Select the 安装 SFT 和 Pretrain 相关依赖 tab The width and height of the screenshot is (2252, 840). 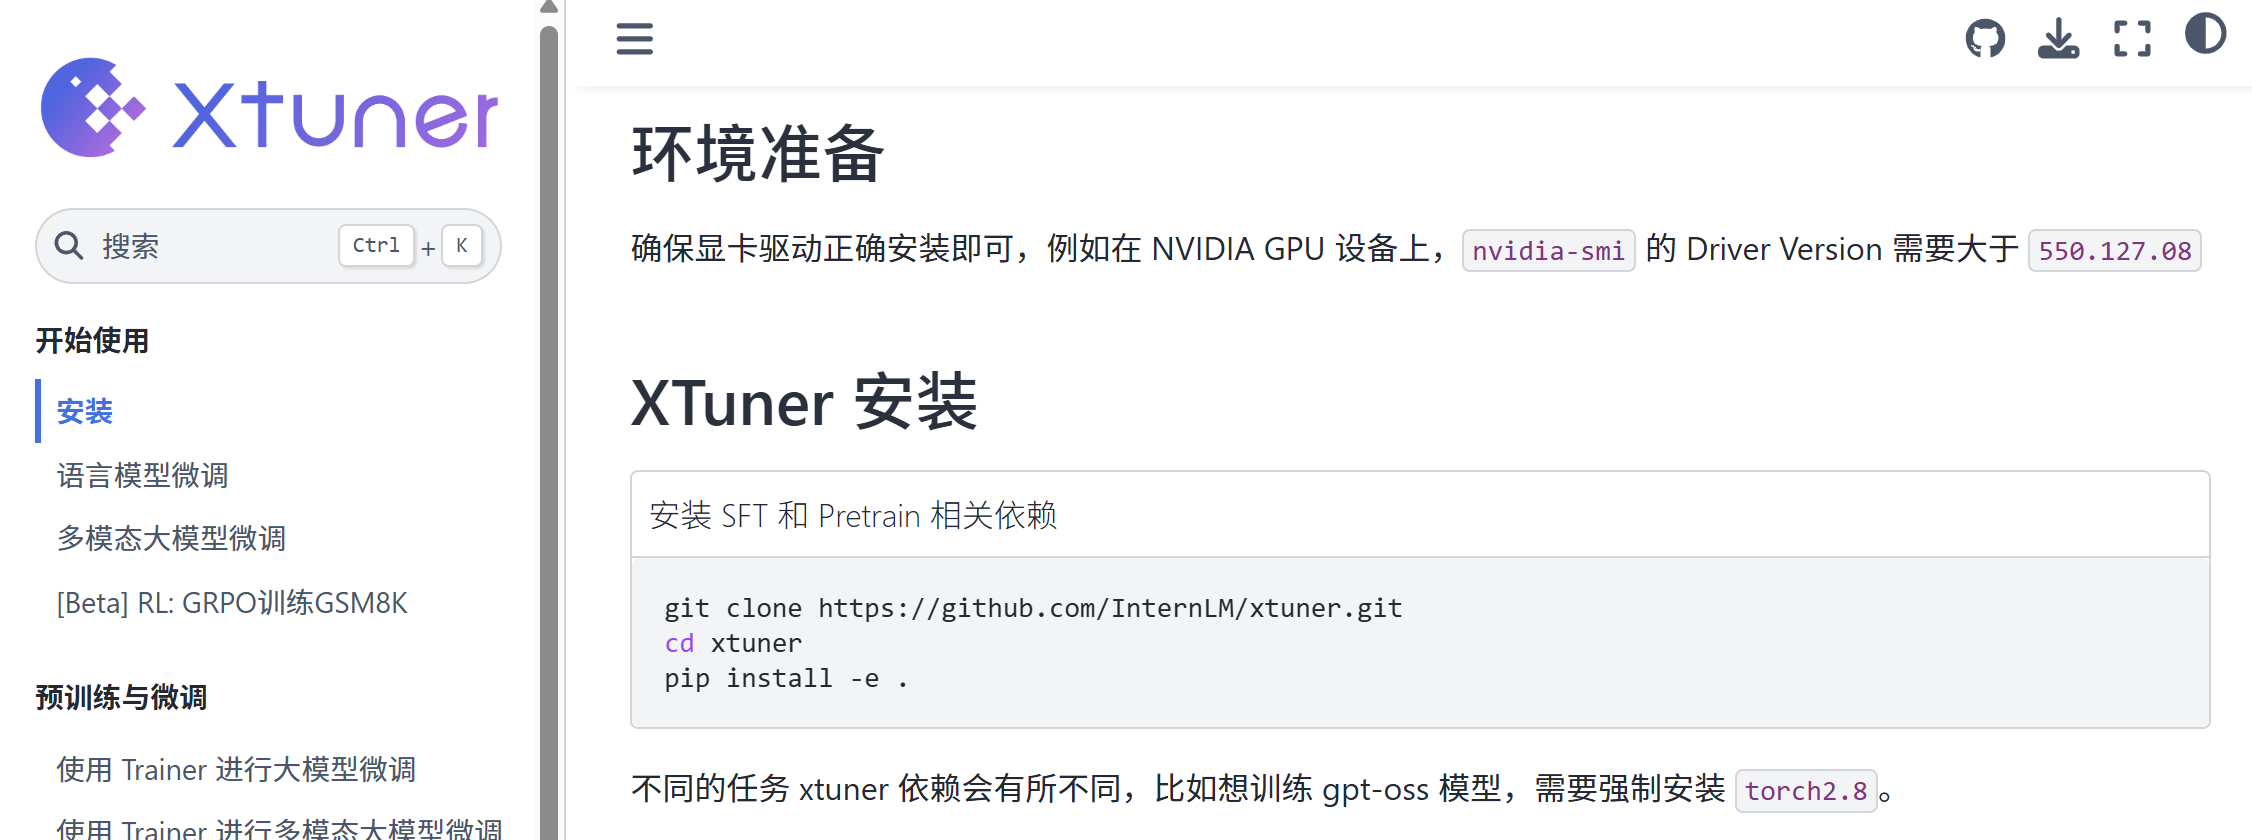(x=853, y=515)
